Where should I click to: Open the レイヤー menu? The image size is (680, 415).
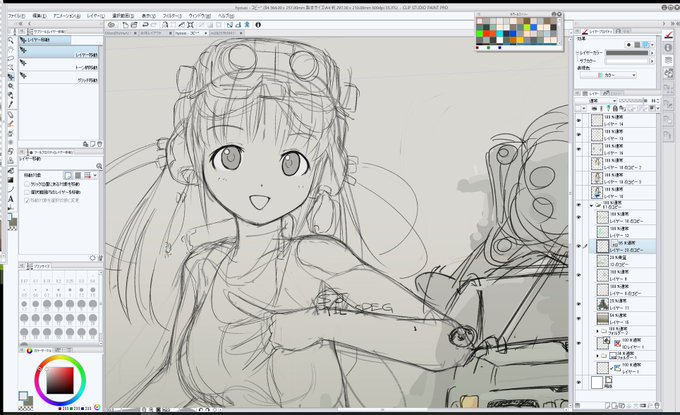pos(95,16)
